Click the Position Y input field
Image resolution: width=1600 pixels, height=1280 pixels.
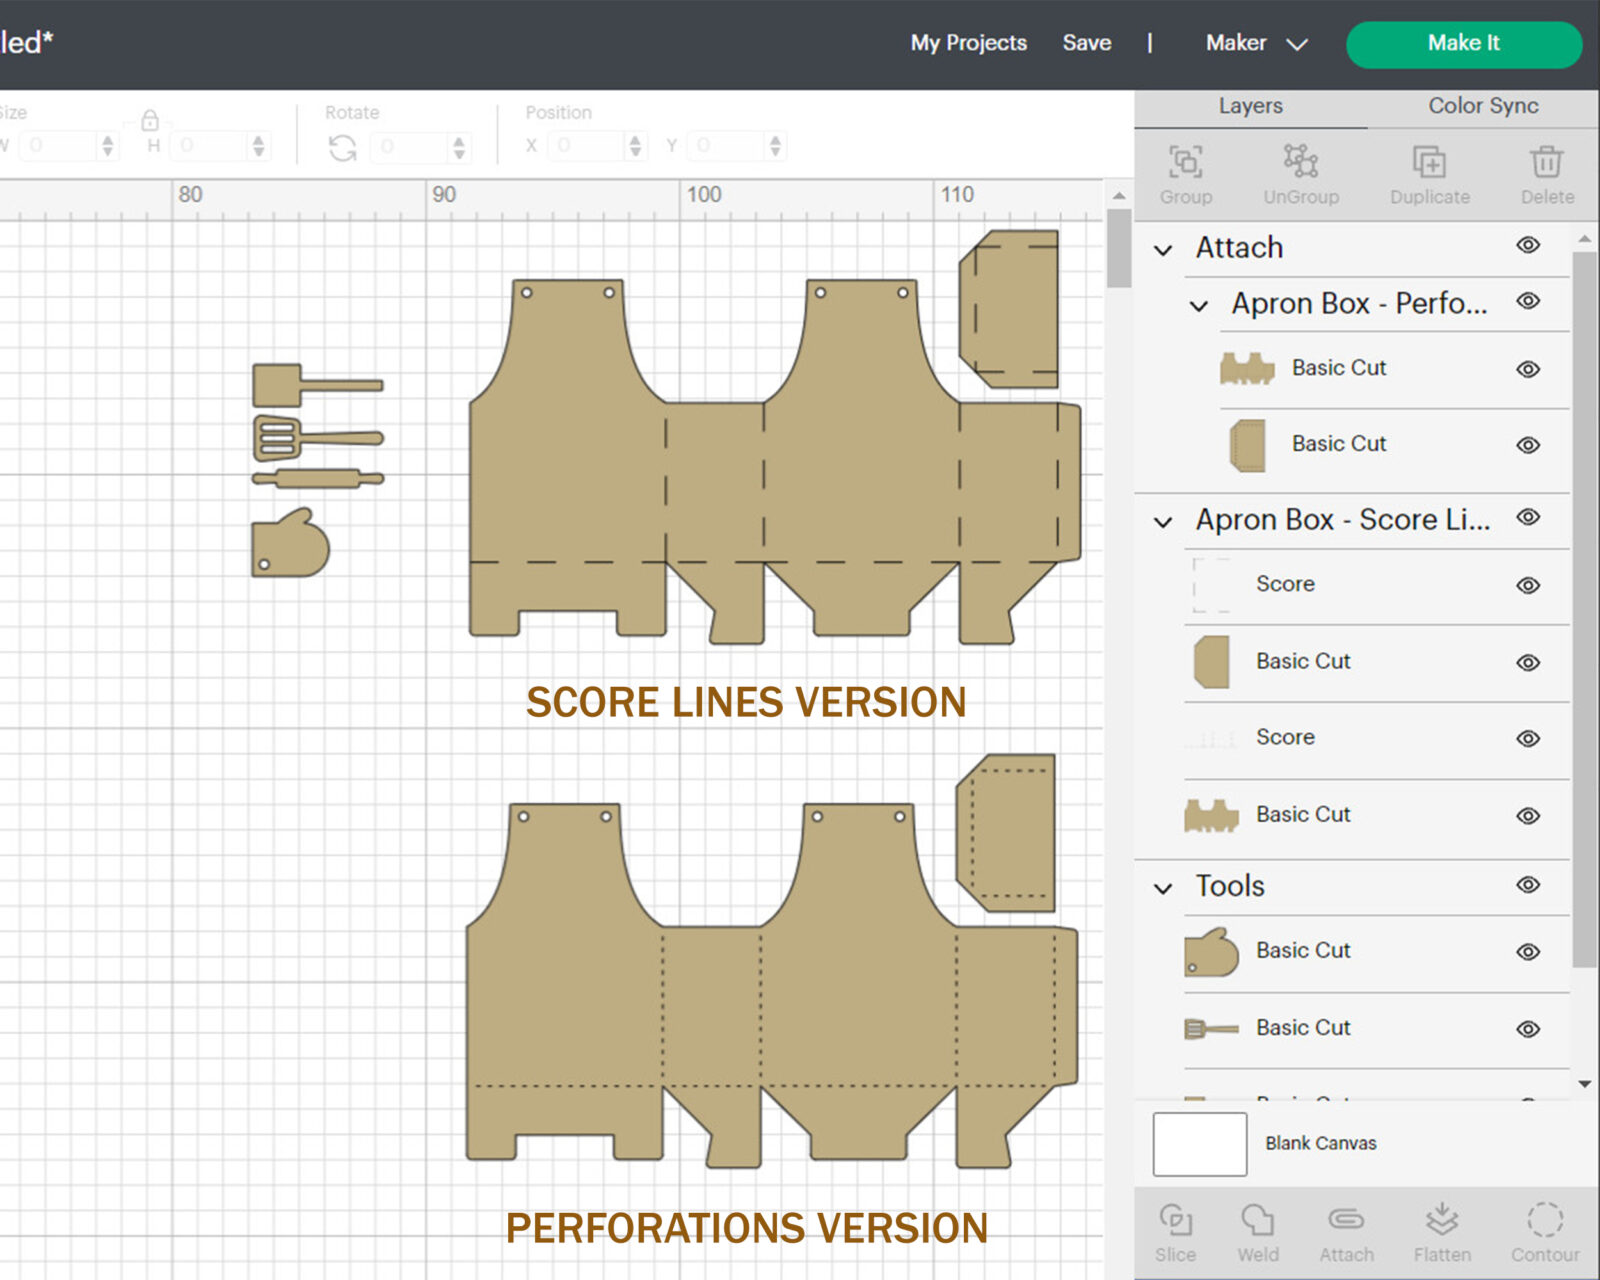tap(728, 147)
